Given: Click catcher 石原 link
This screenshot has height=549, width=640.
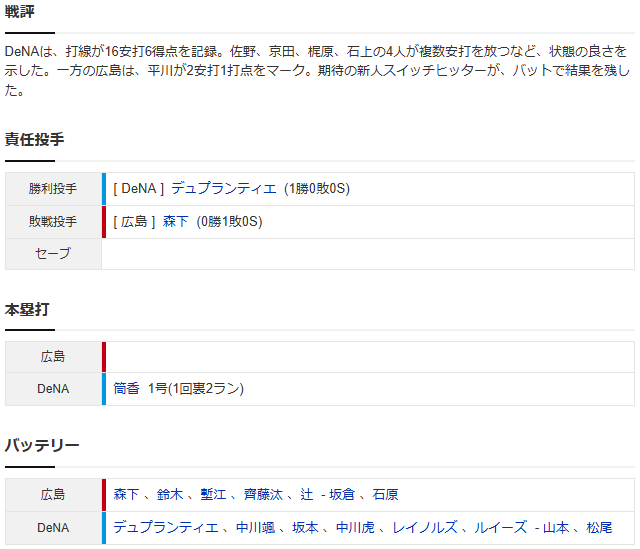Looking at the screenshot, I should pos(385,494).
